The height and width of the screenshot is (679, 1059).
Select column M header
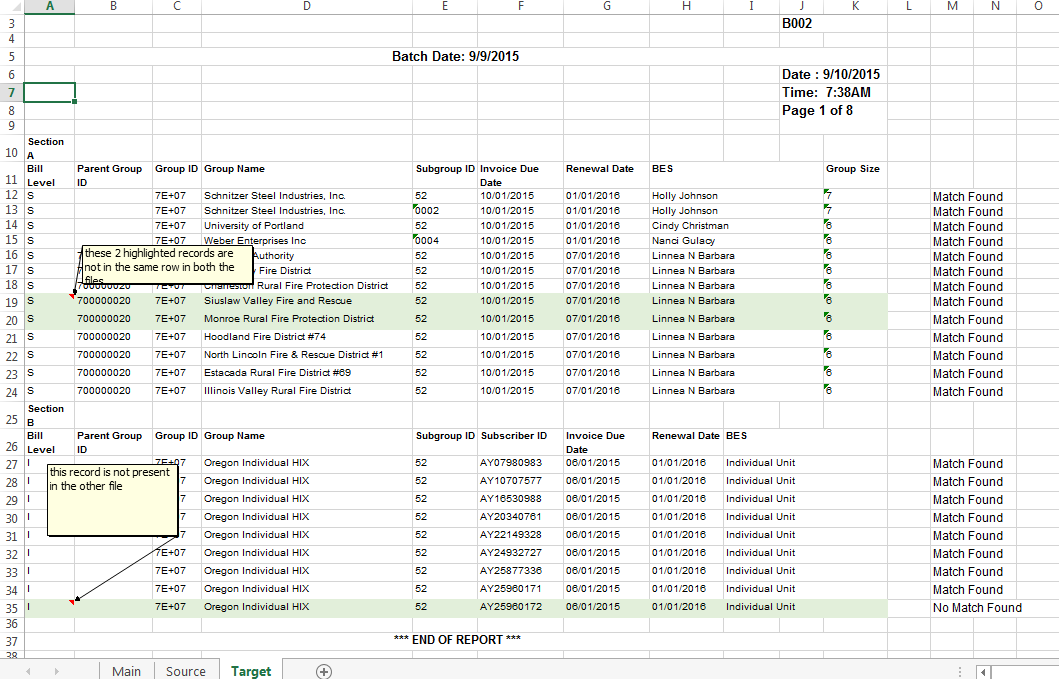951,6
